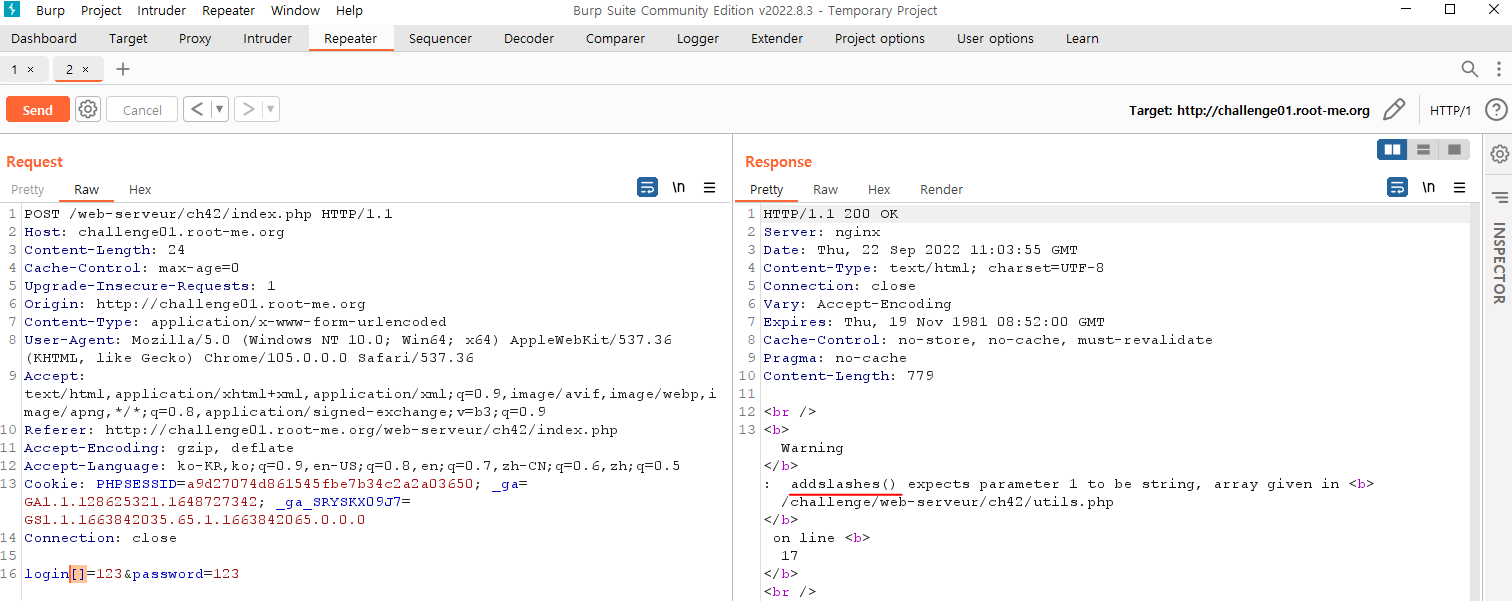Open Request panel hamburger menu
The width and height of the screenshot is (1512, 601).
tap(709, 187)
